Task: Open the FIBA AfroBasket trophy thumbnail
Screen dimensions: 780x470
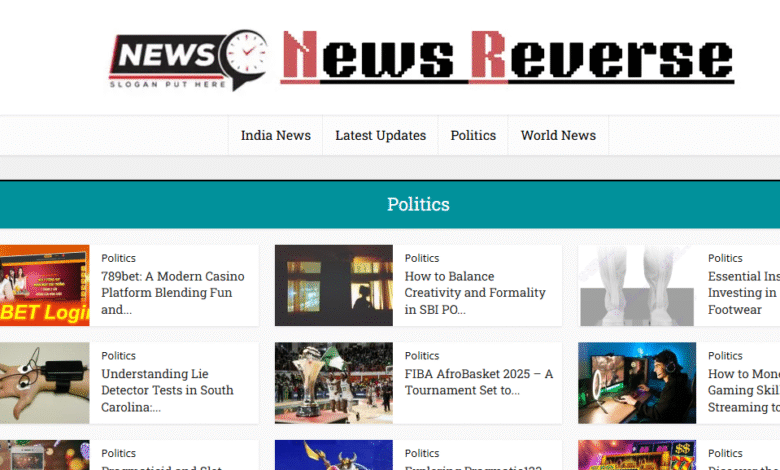Action: pyautogui.click(x=334, y=383)
